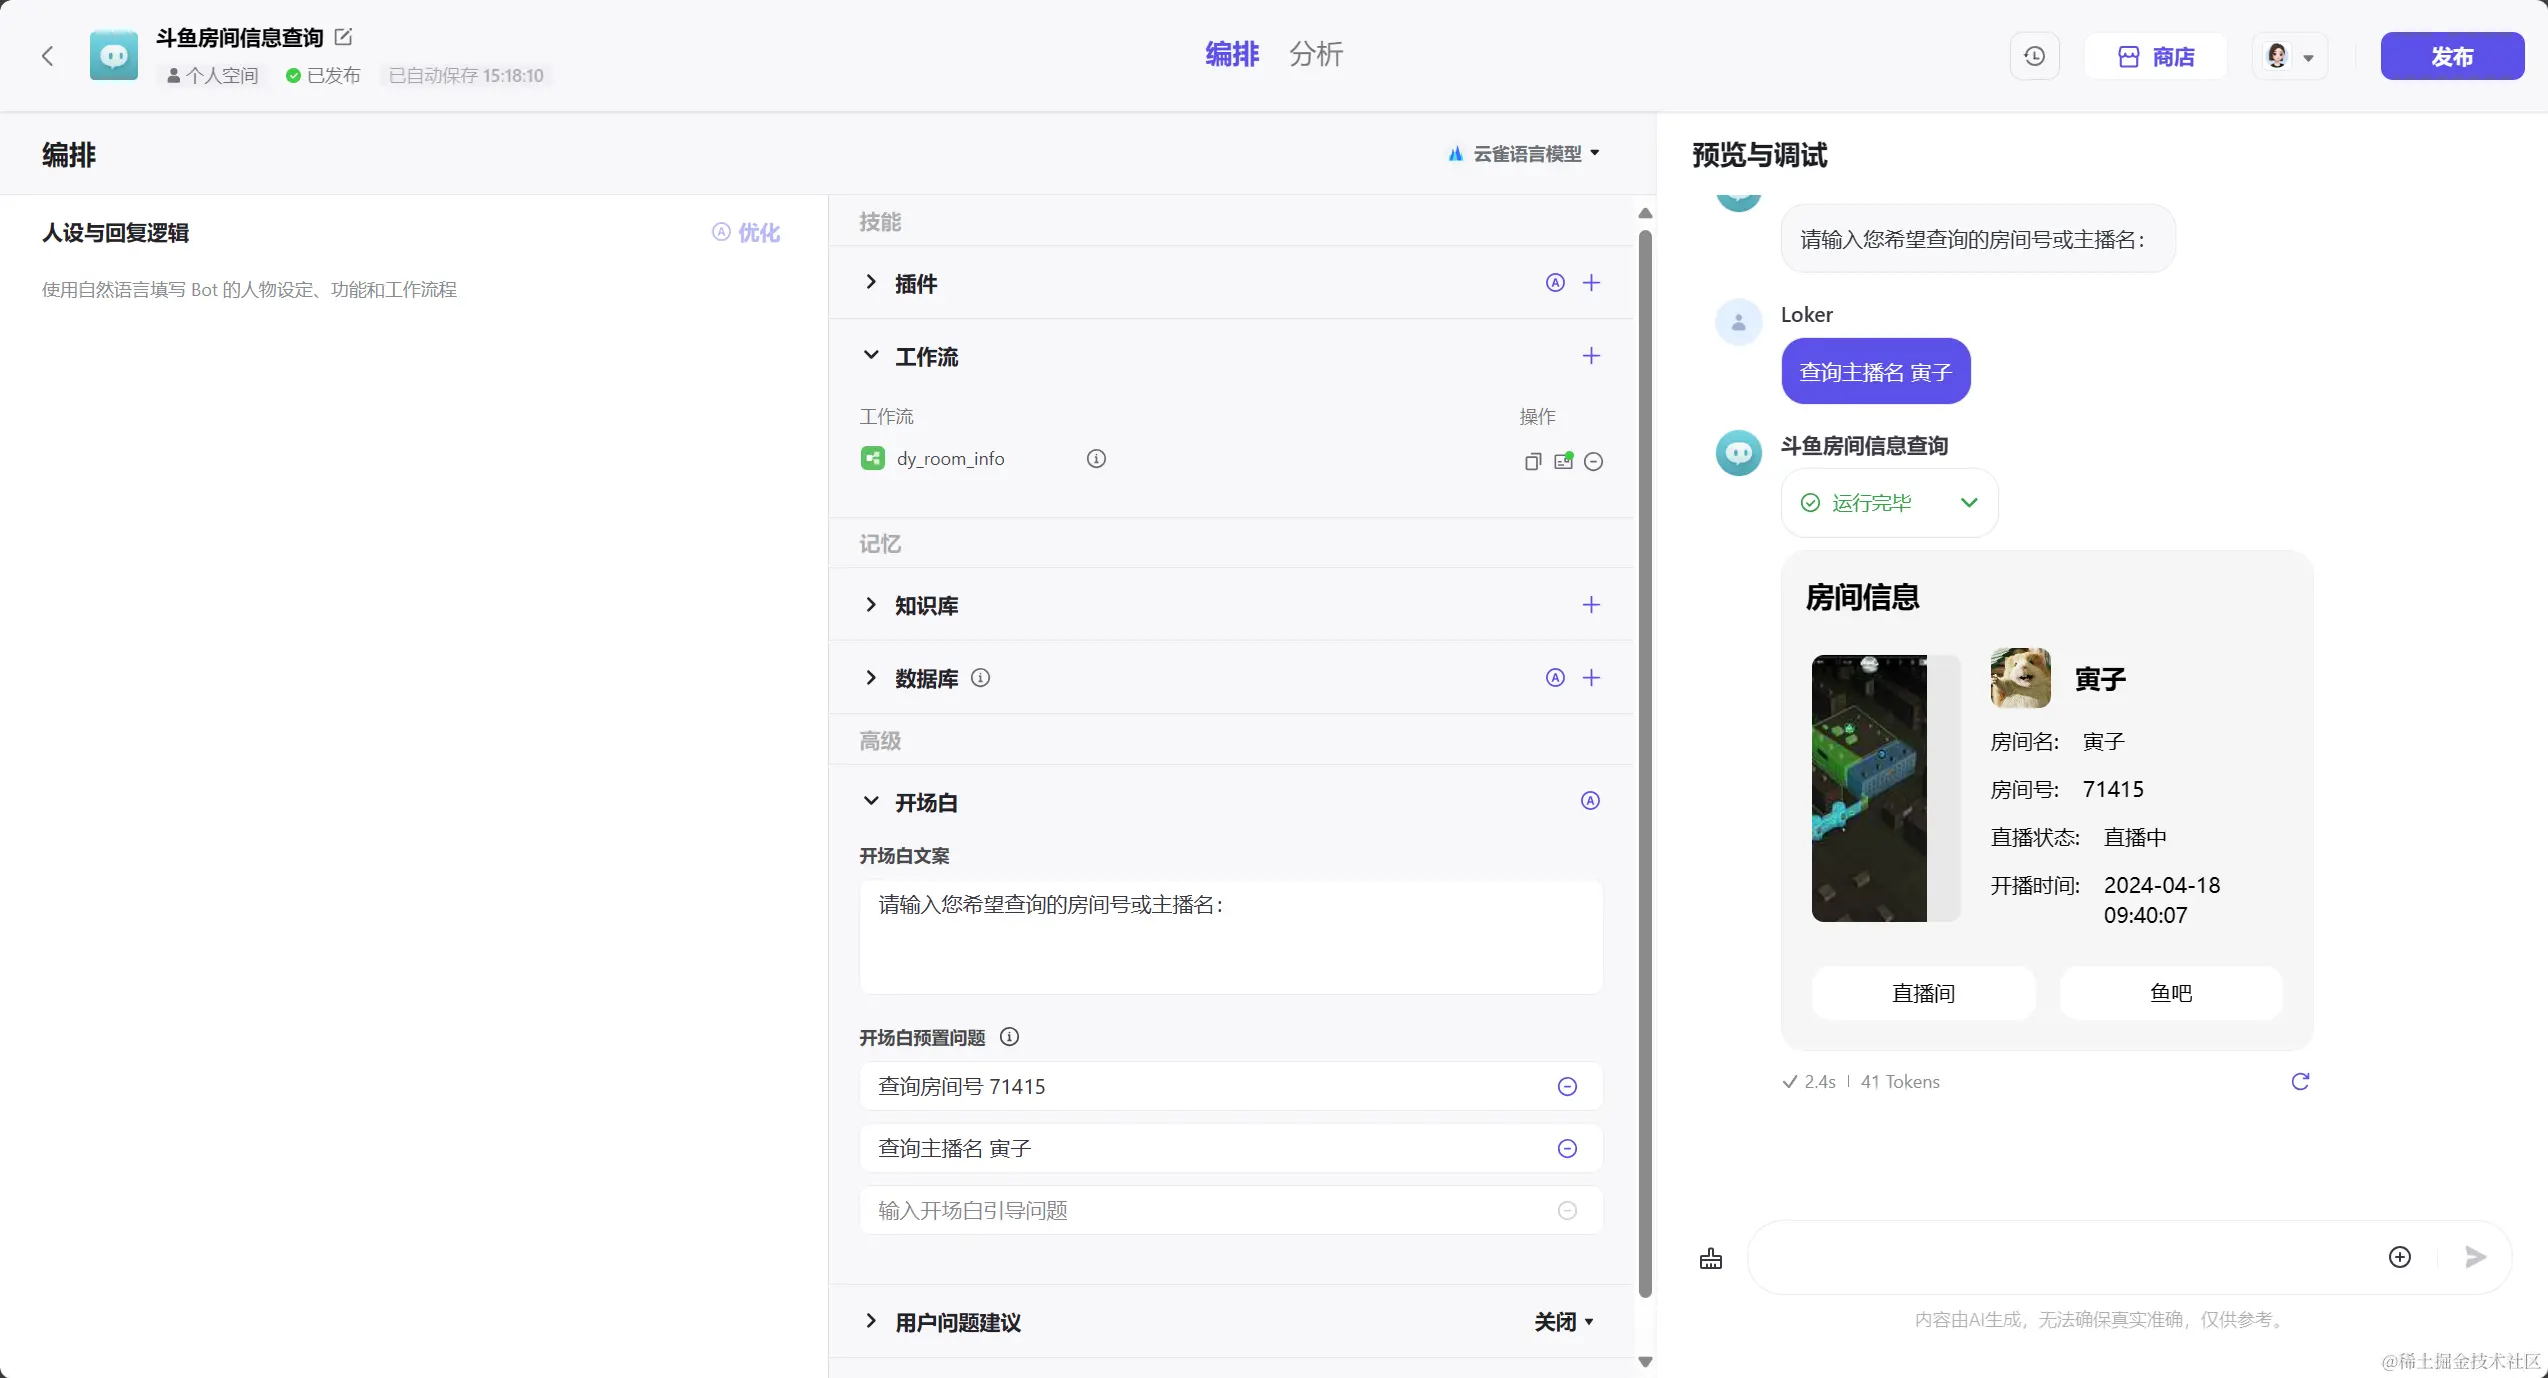Edit the bot name pencil icon
Viewport: 2548px width, 1378px height.
(343, 37)
